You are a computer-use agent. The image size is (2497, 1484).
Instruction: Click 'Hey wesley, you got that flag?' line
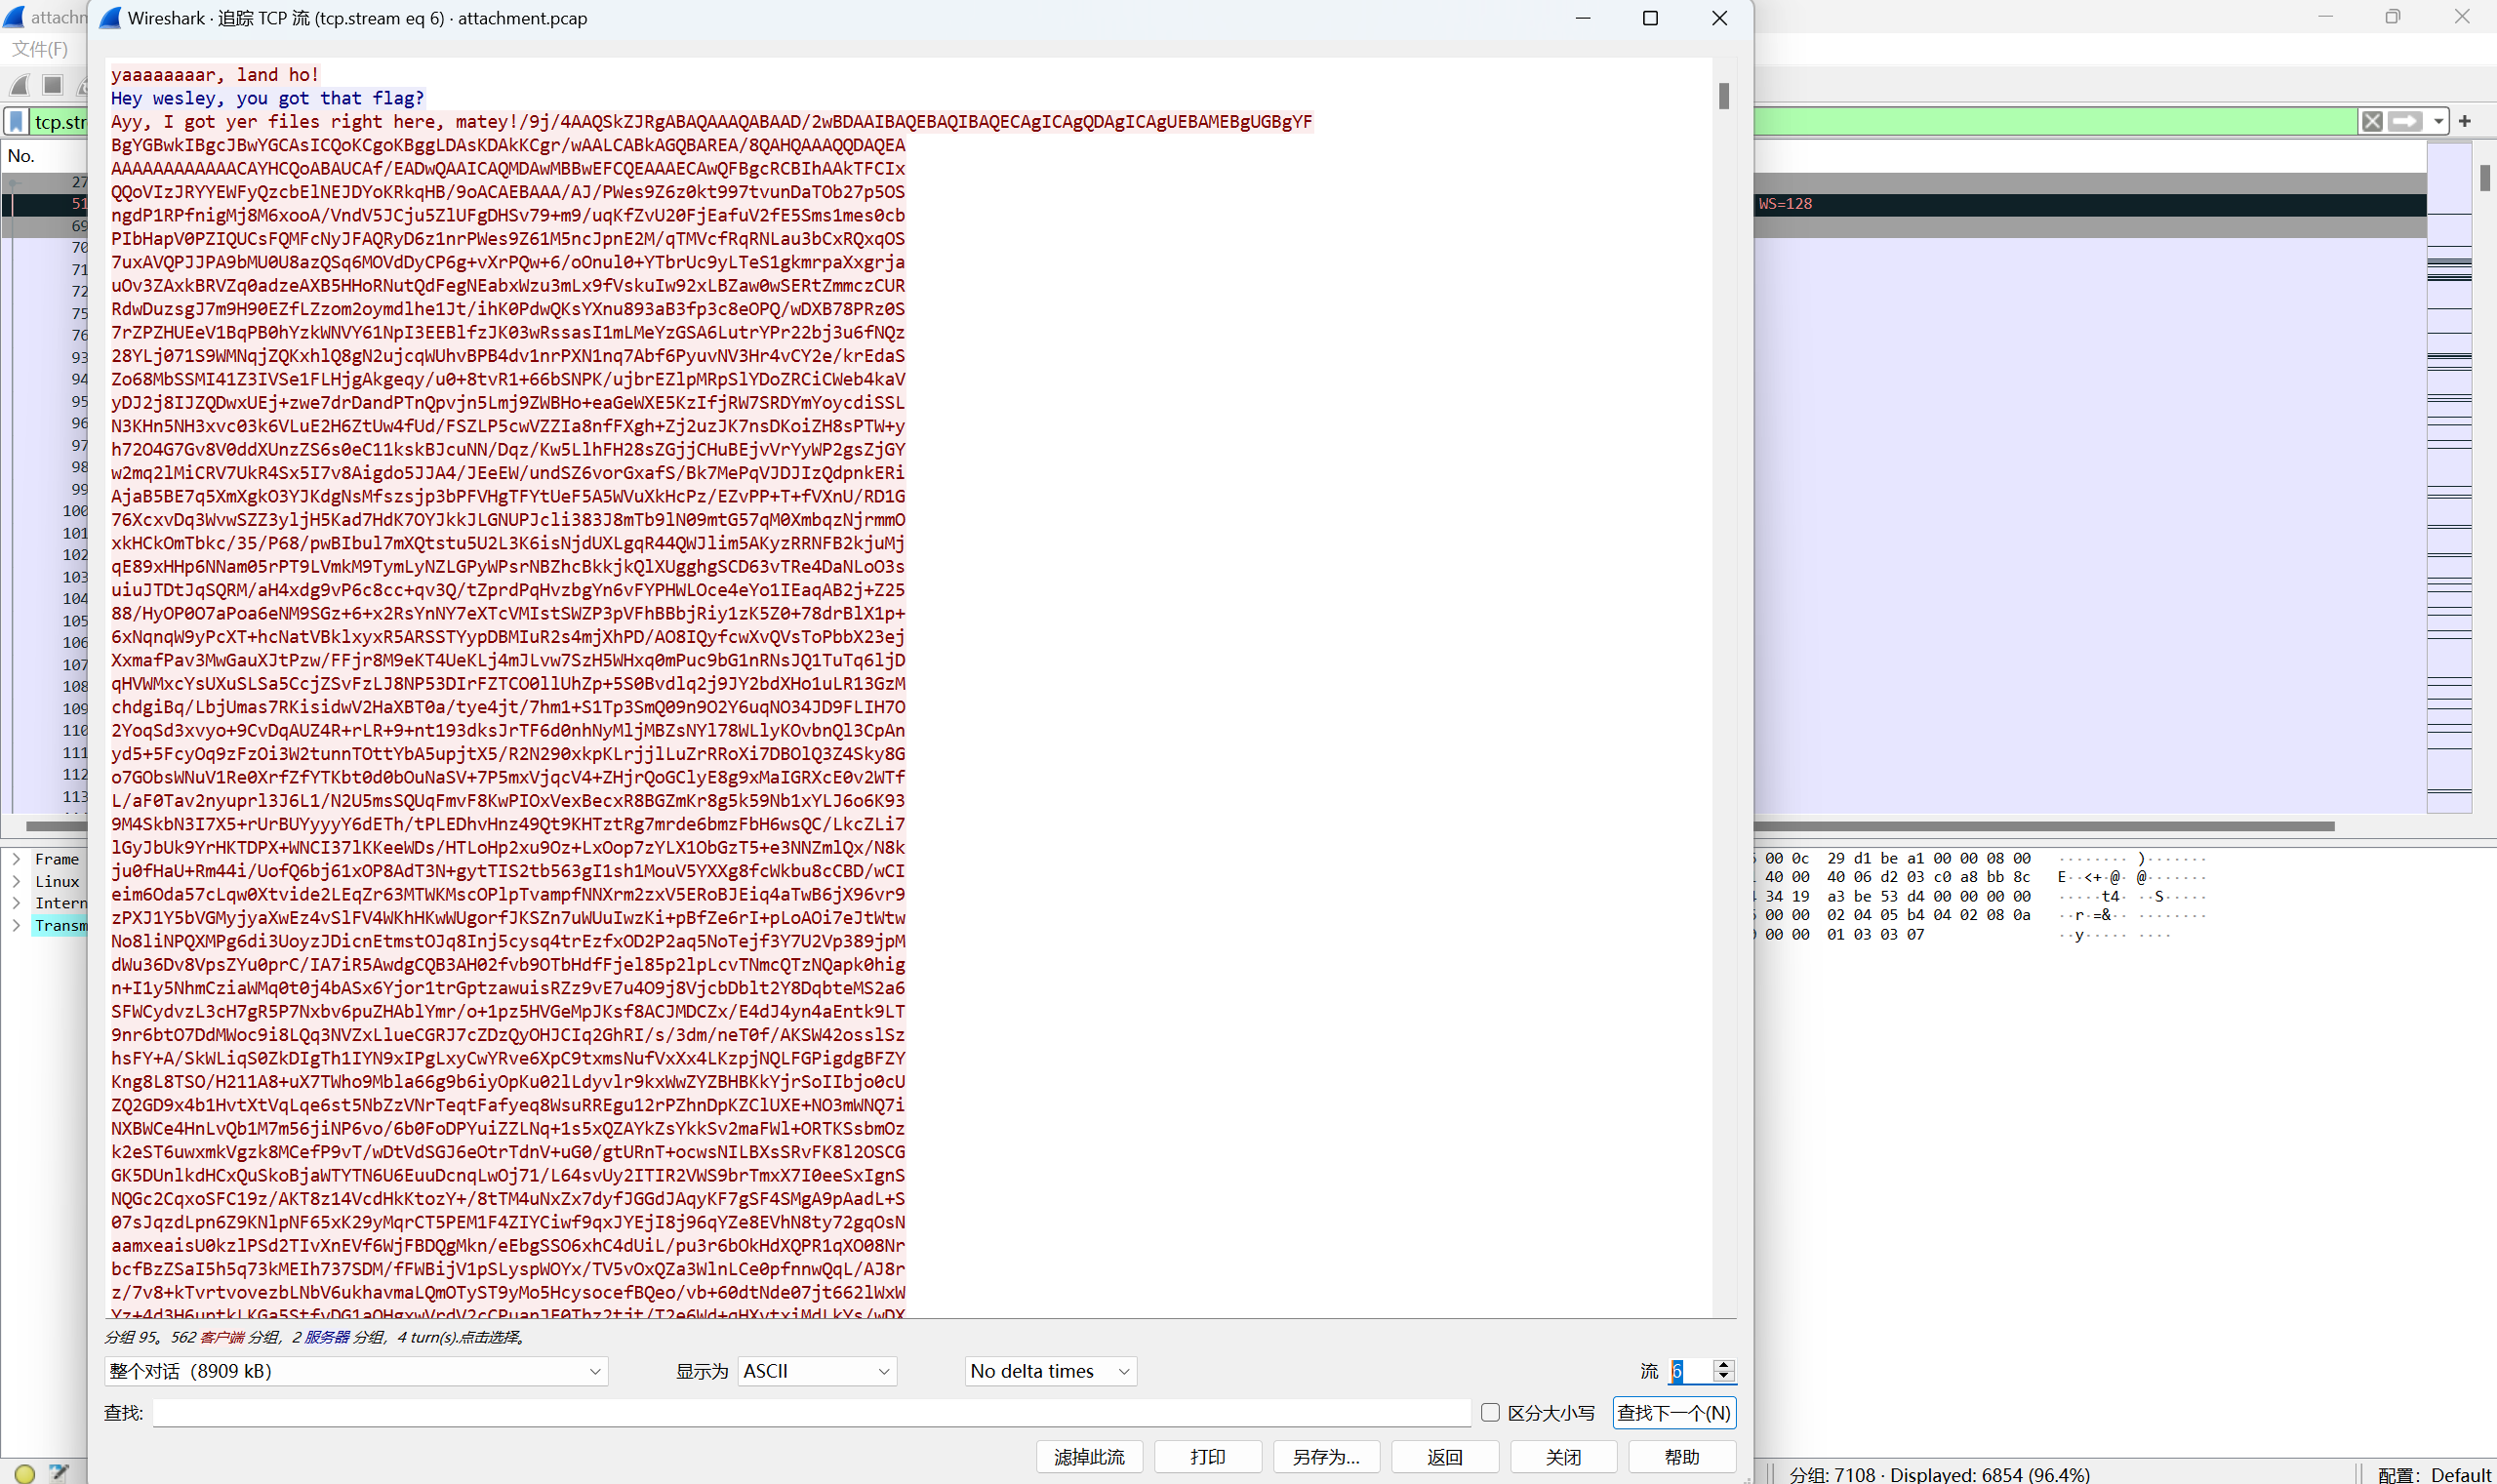coord(268,98)
